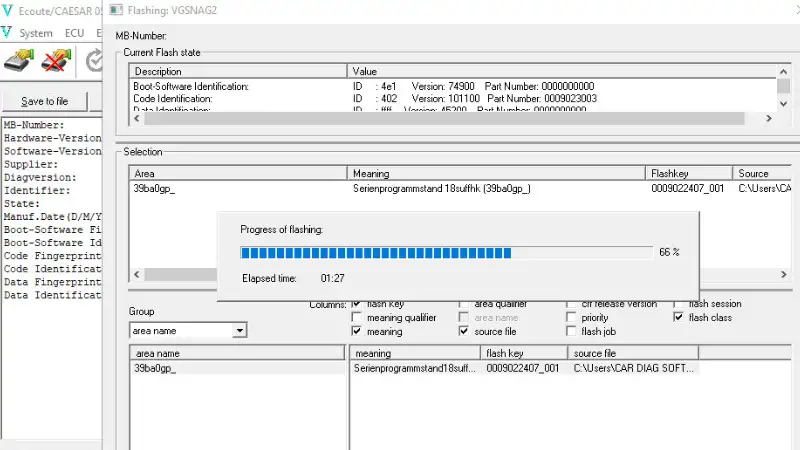Click the lowercase meaning column header
Screen dimensions: 800x450
click(415, 353)
